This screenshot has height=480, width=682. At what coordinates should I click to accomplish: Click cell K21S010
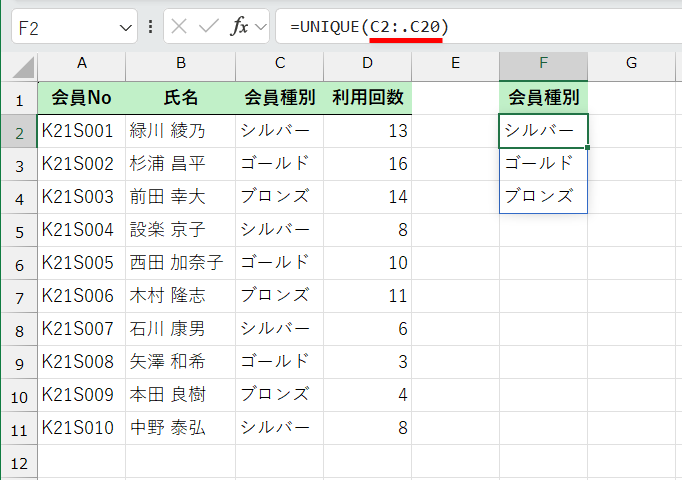pyautogui.click(x=82, y=428)
